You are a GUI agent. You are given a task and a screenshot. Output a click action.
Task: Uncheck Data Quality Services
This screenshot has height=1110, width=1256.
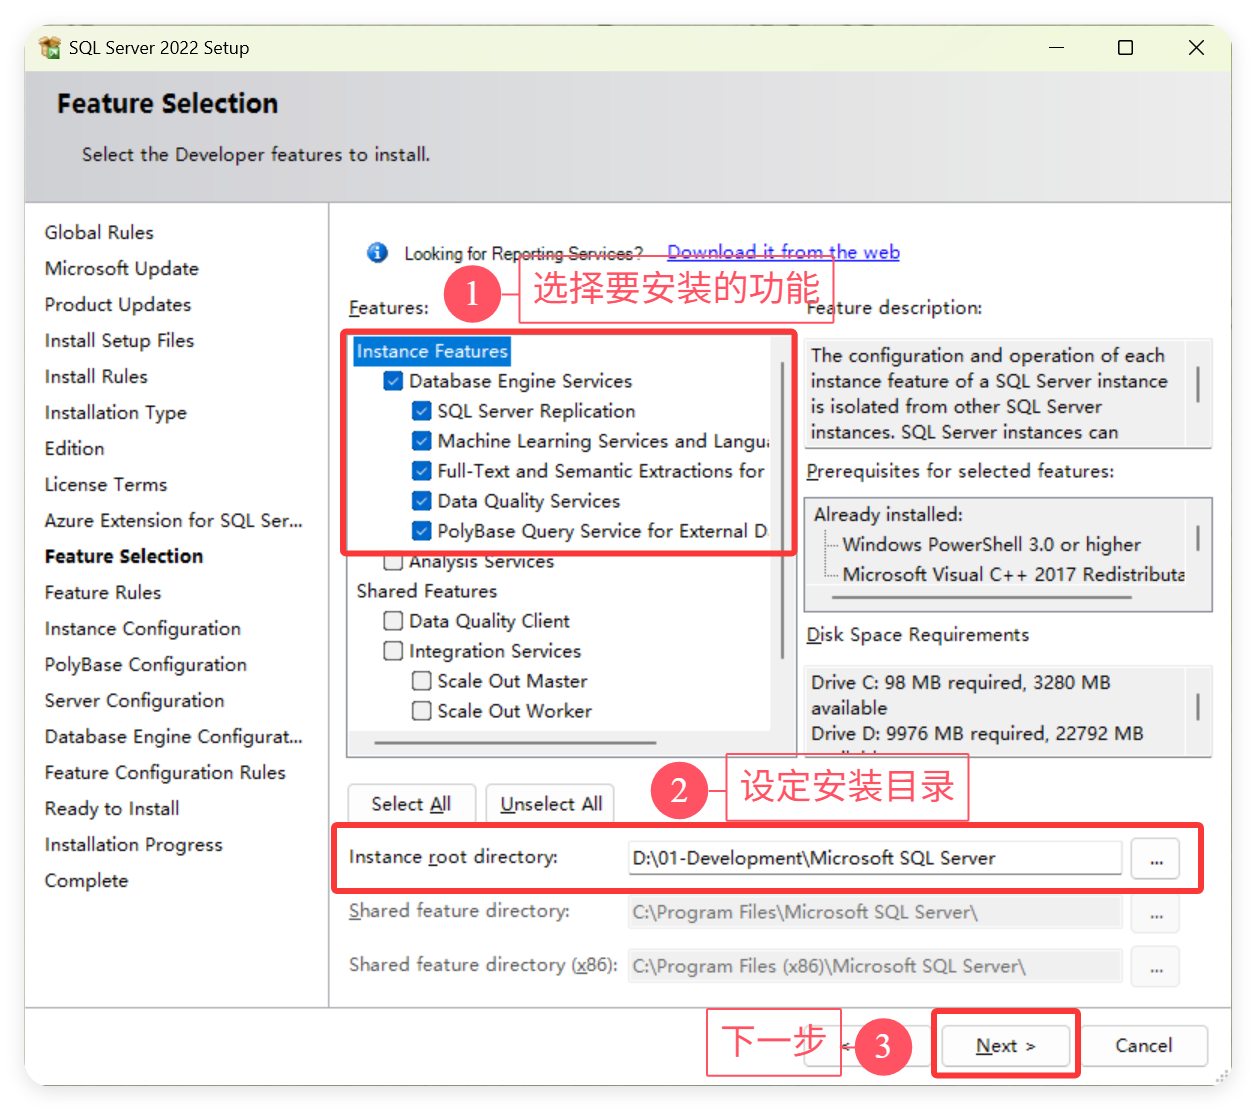[x=422, y=501]
